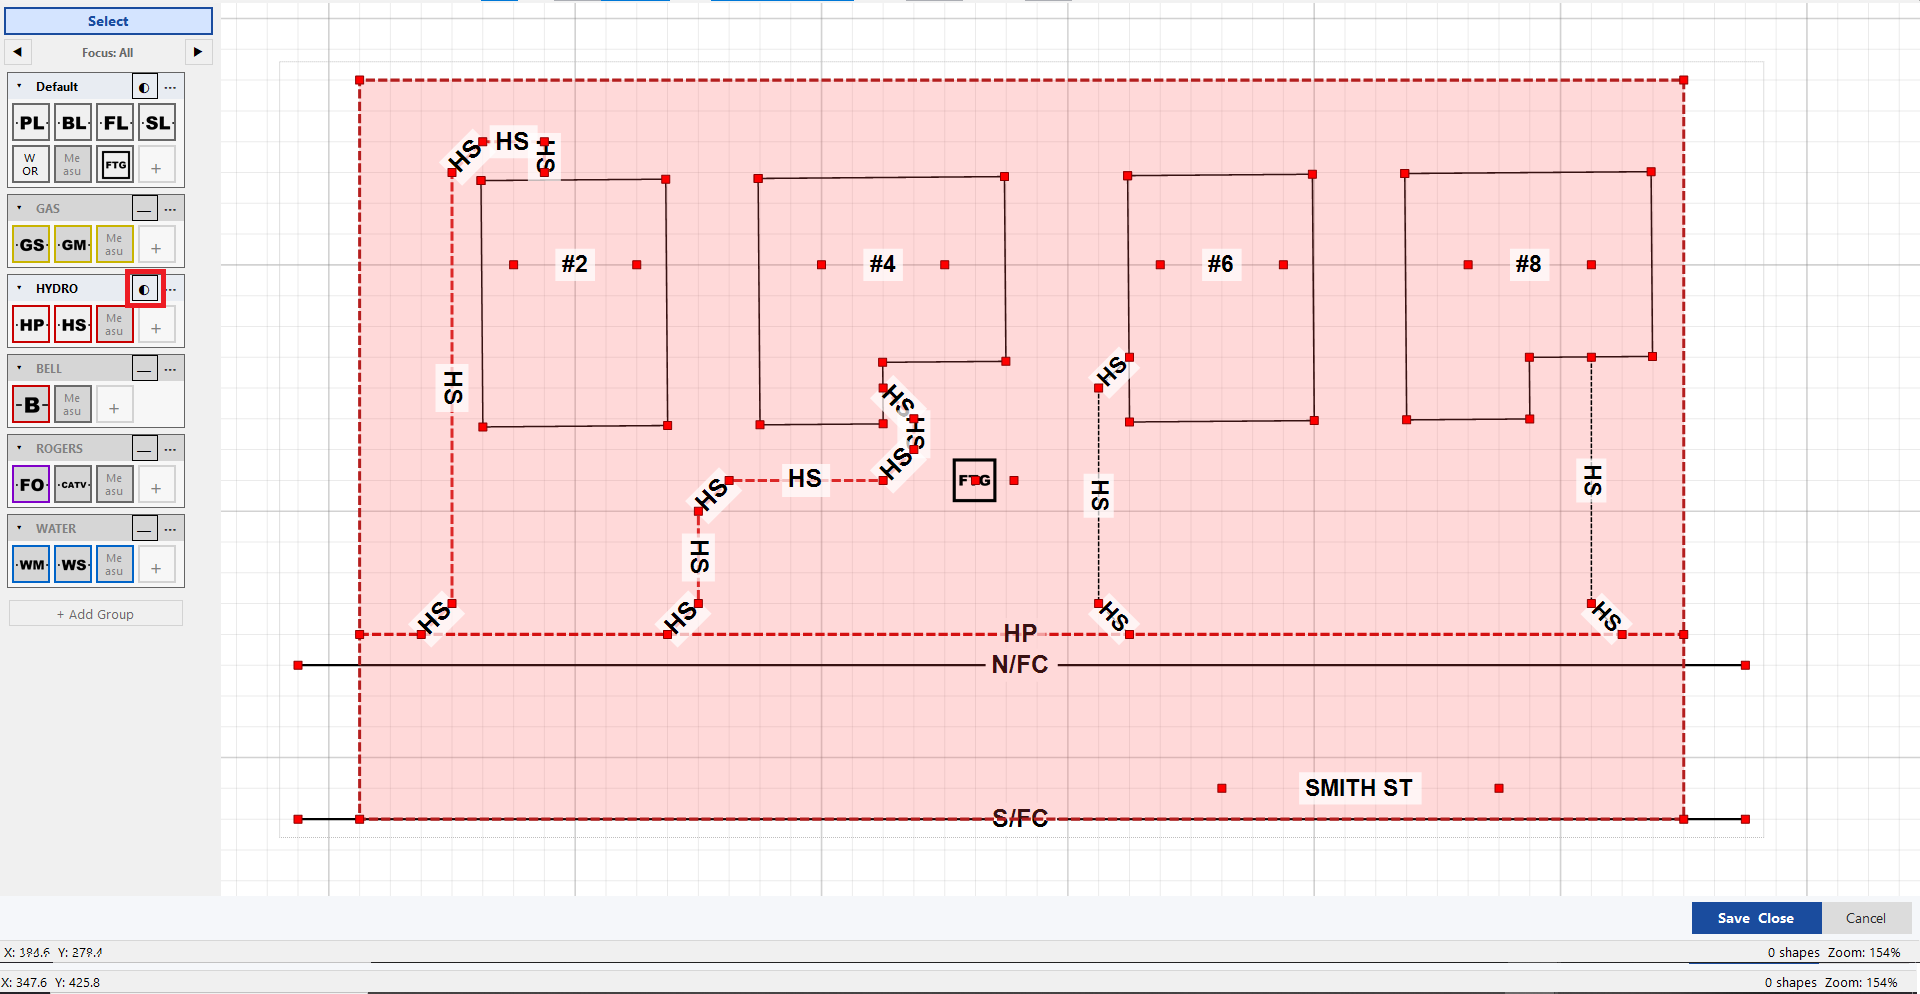
Task: Collapse the Default group
Action: click(x=19, y=86)
